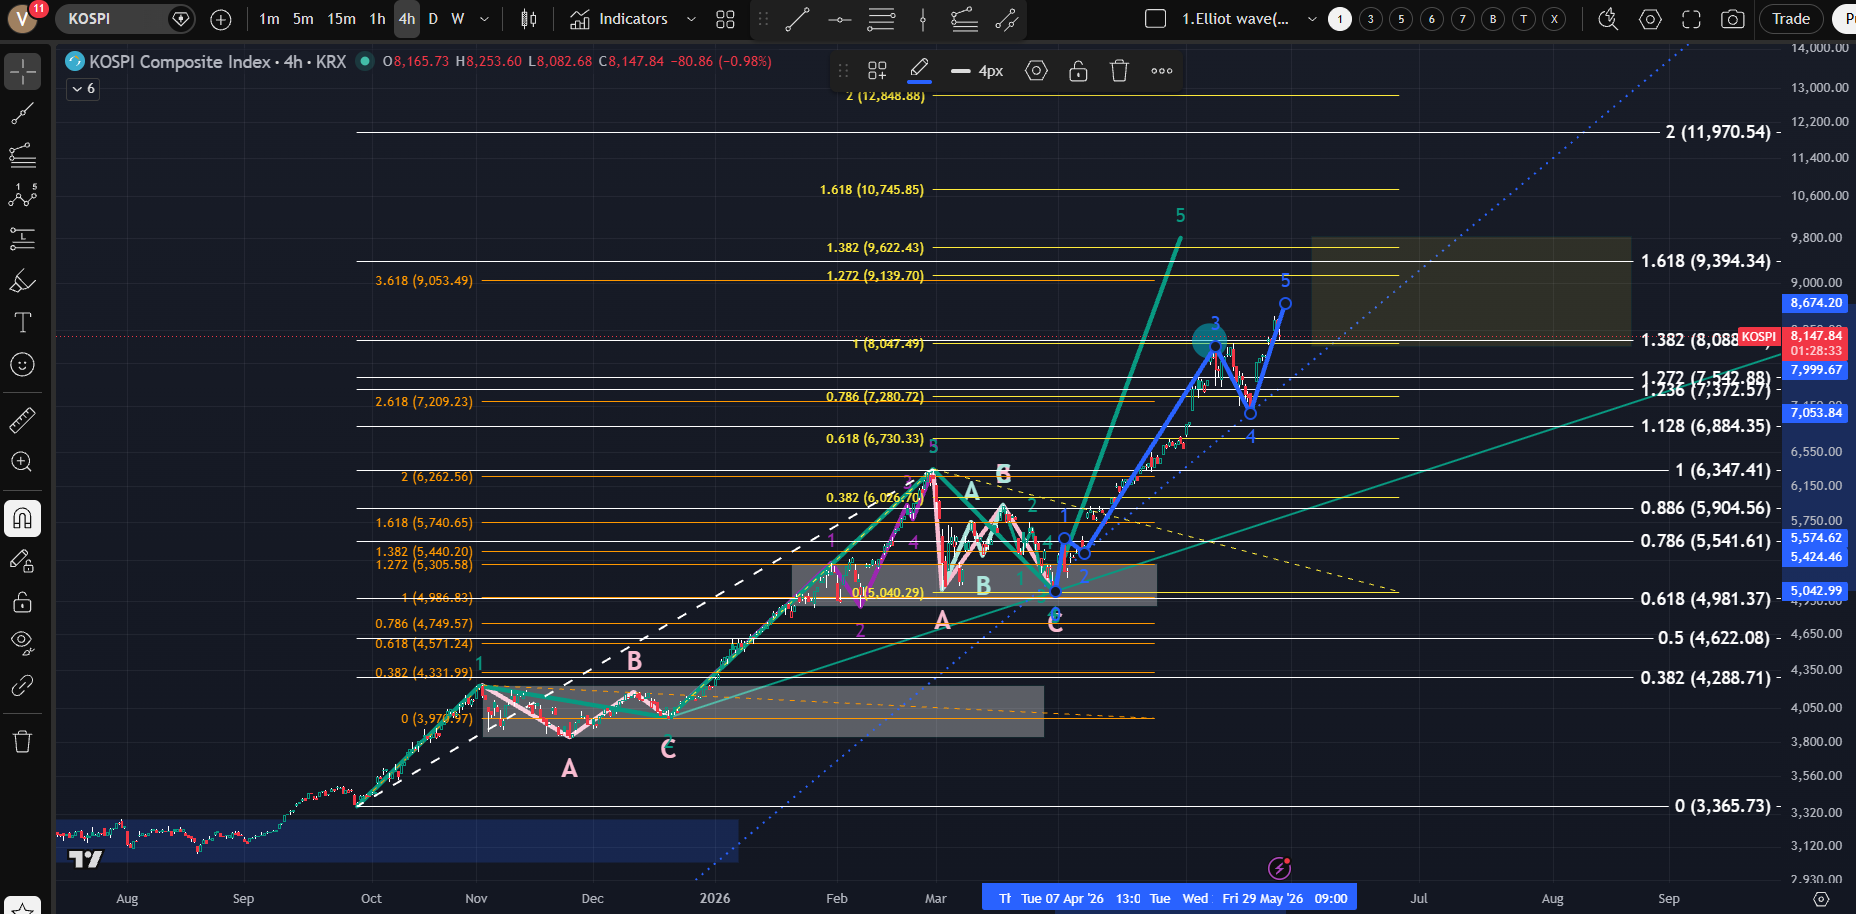1856x914 pixels.
Task: Toggle Magnet mode in the sidebar
Action: (x=22, y=518)
